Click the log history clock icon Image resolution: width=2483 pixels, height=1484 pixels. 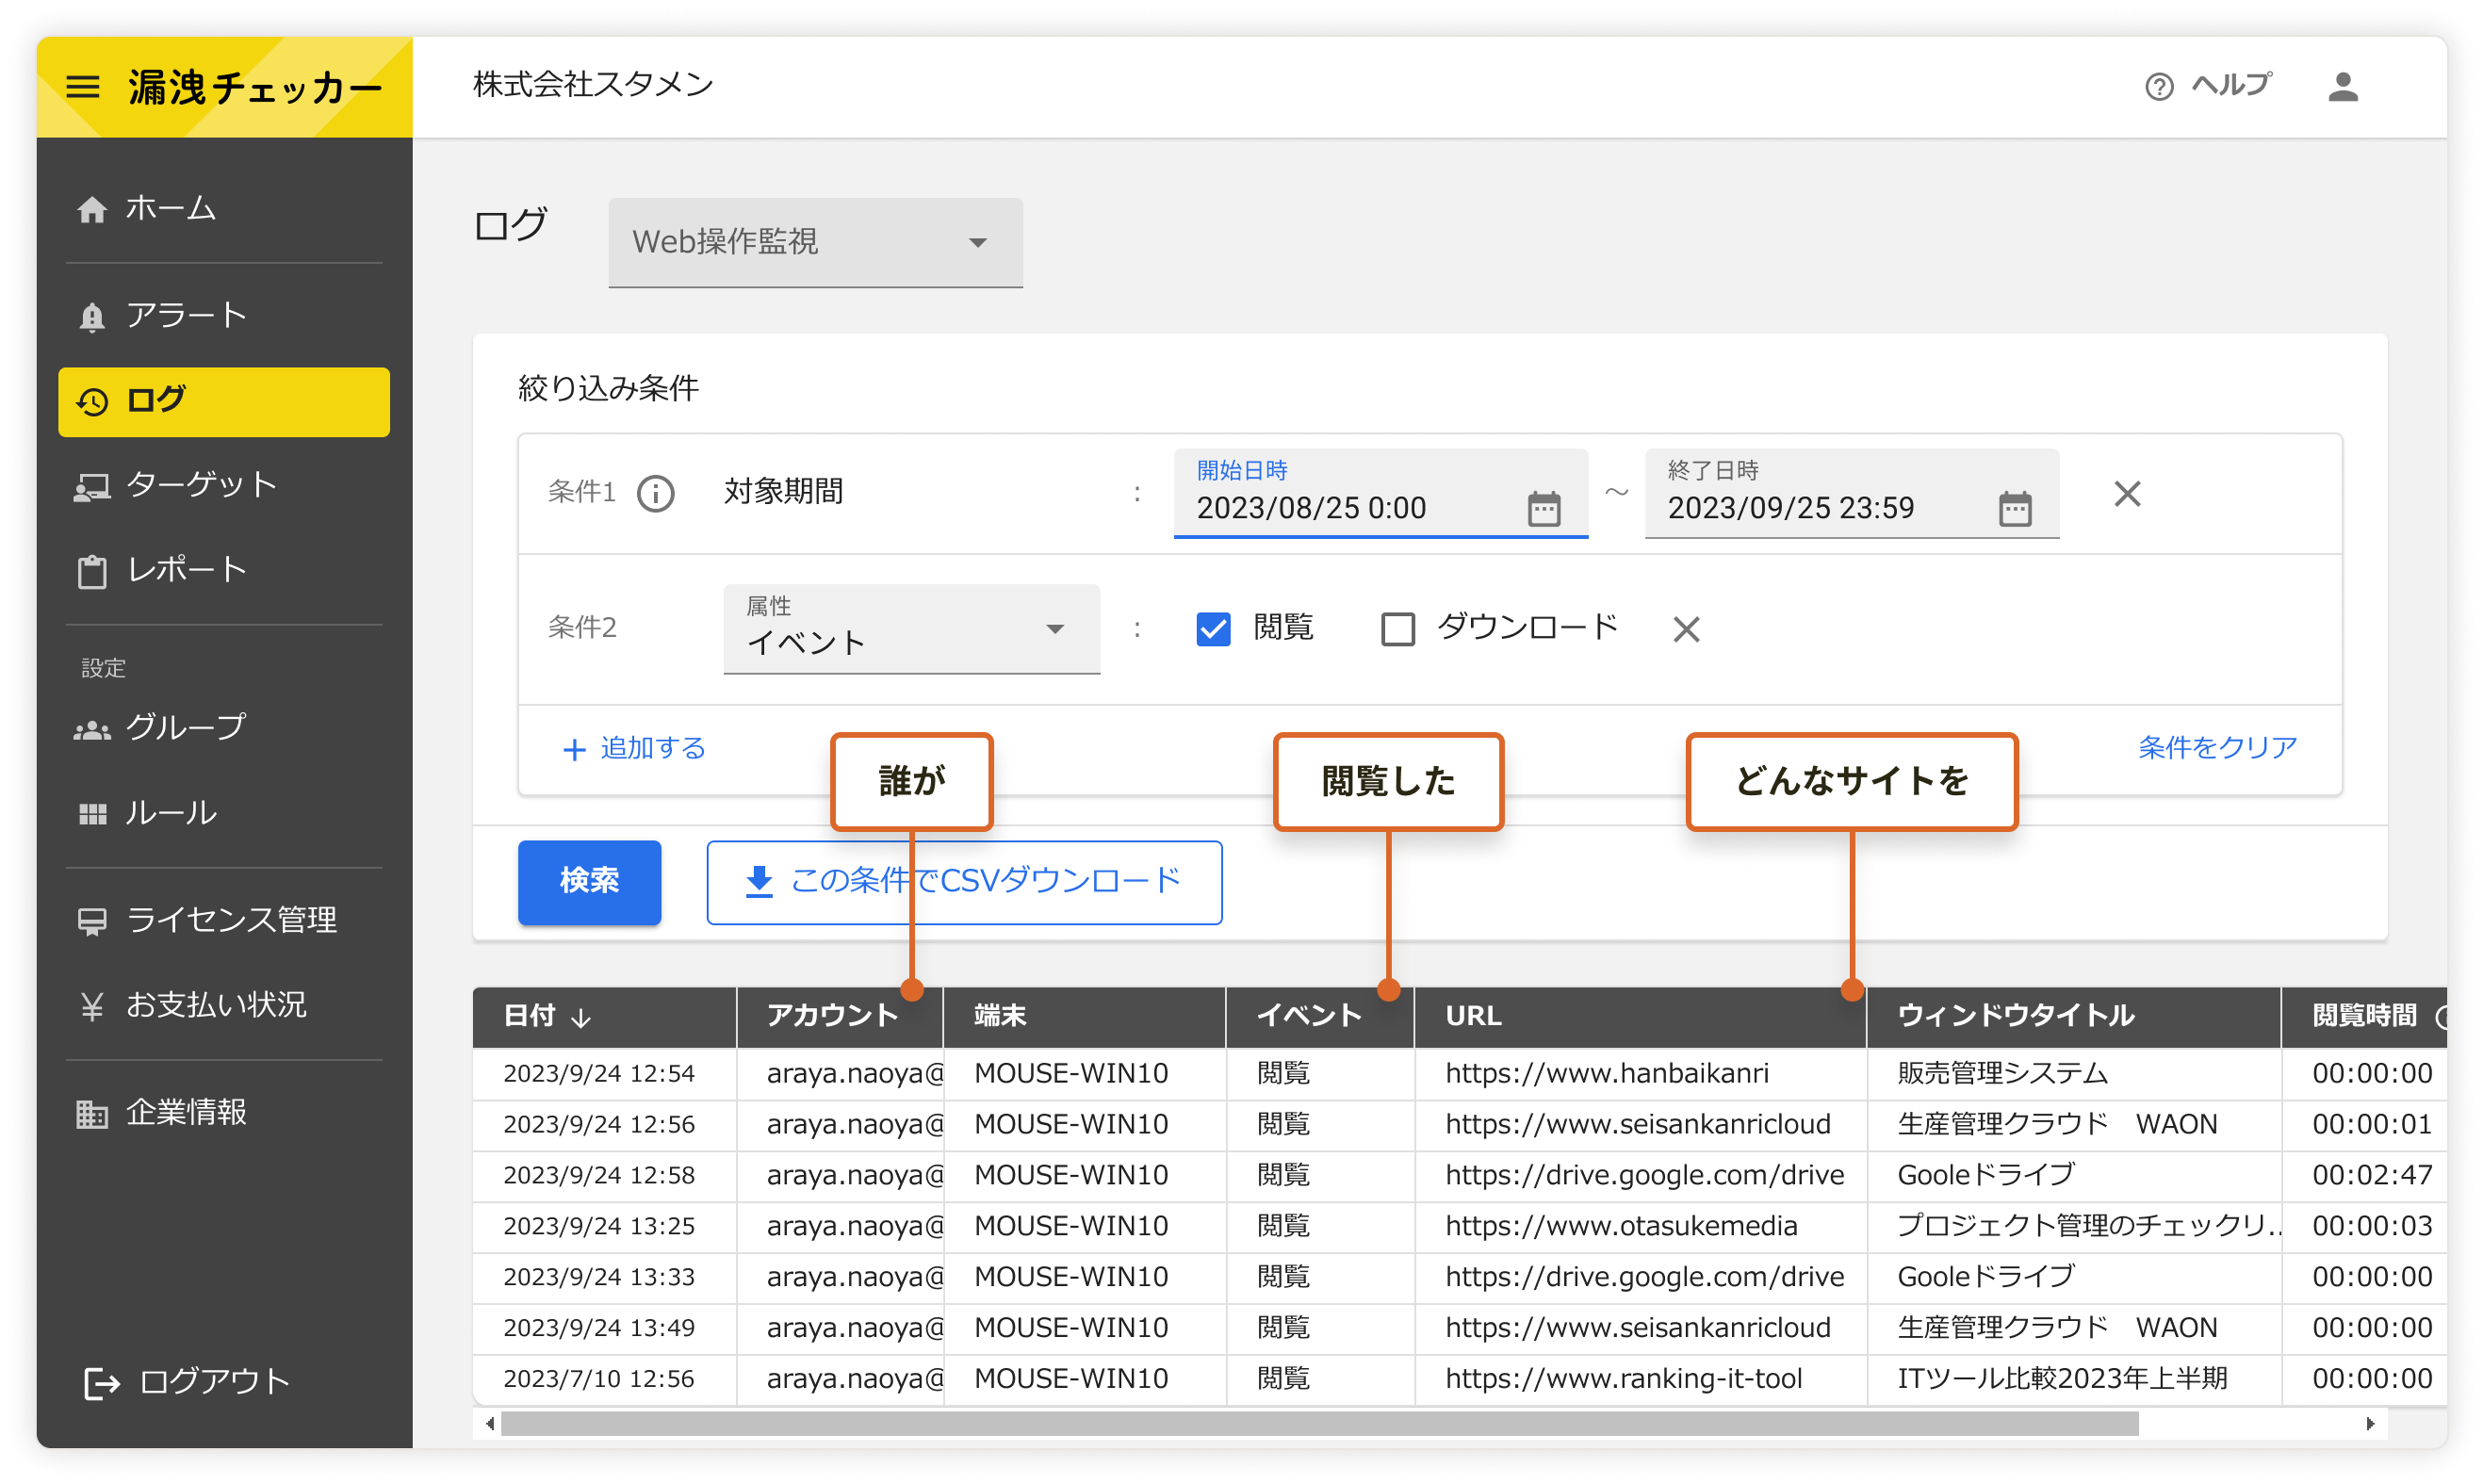pyautogui.click(x=92, y=401)
